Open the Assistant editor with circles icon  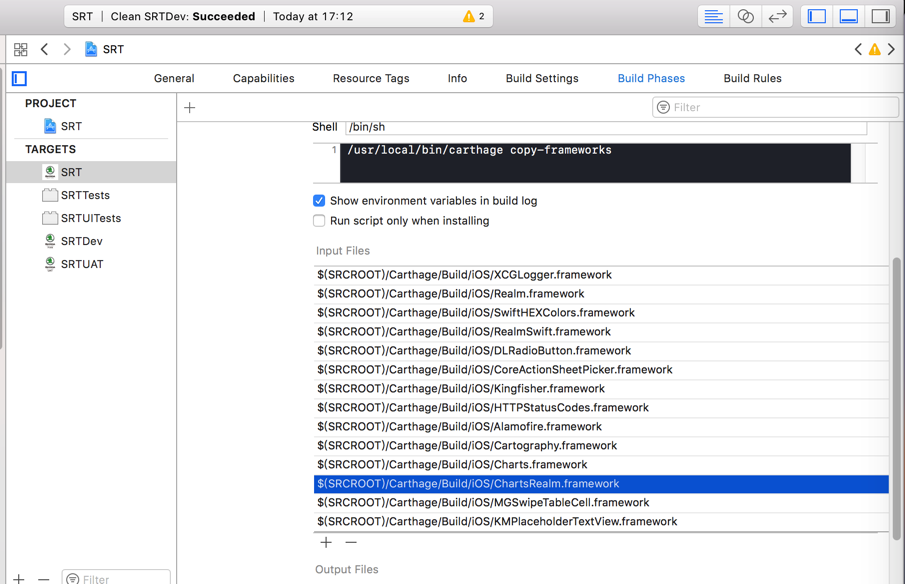[x=745, y=16]
